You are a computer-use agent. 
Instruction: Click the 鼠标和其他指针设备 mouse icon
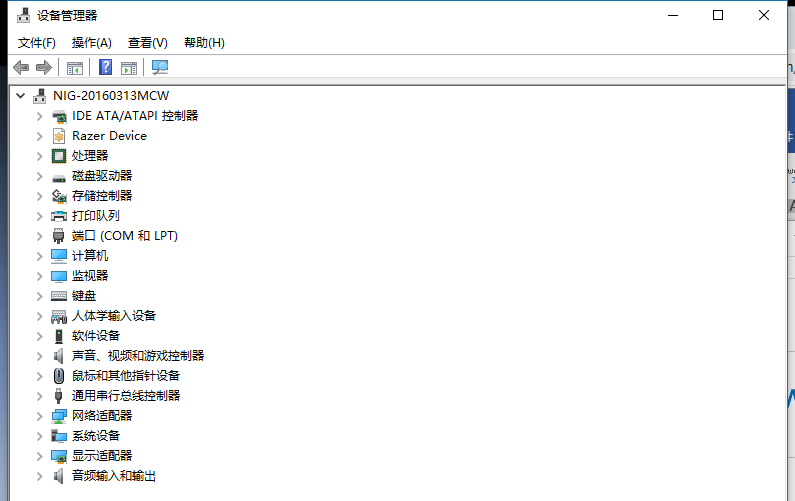tap(59, 376)
